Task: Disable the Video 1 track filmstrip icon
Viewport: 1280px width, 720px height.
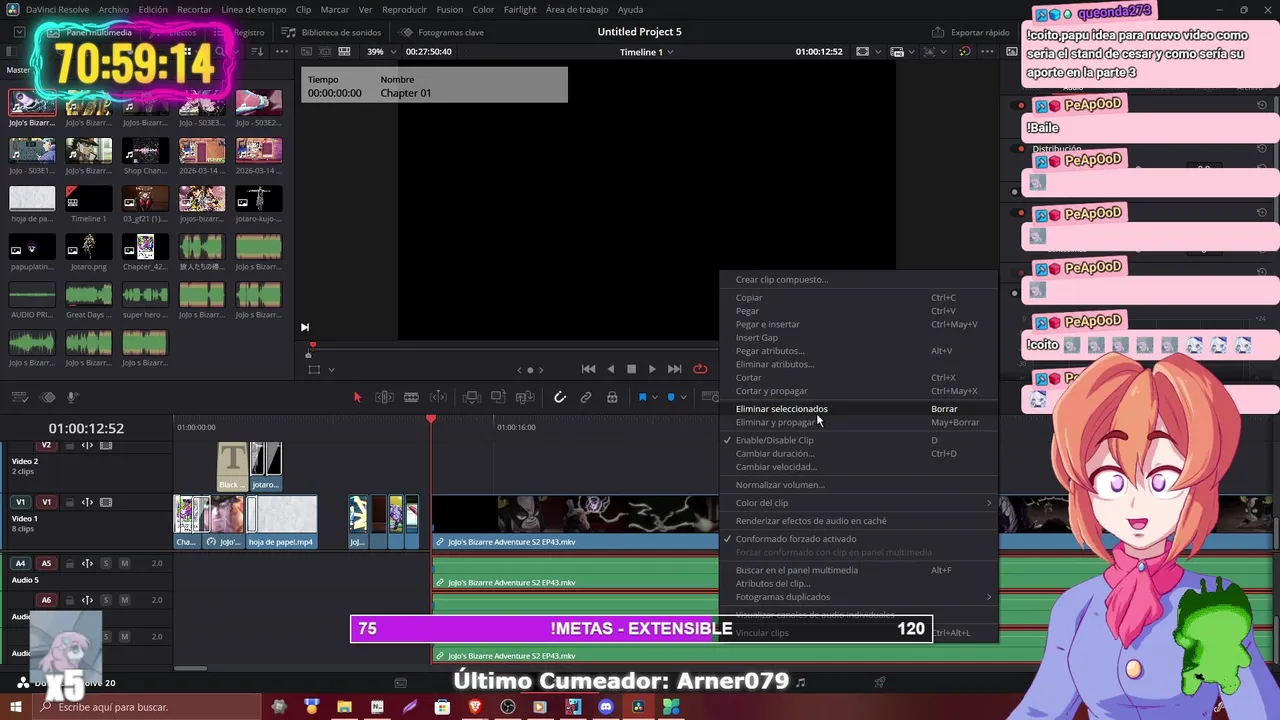Action: 106,502
